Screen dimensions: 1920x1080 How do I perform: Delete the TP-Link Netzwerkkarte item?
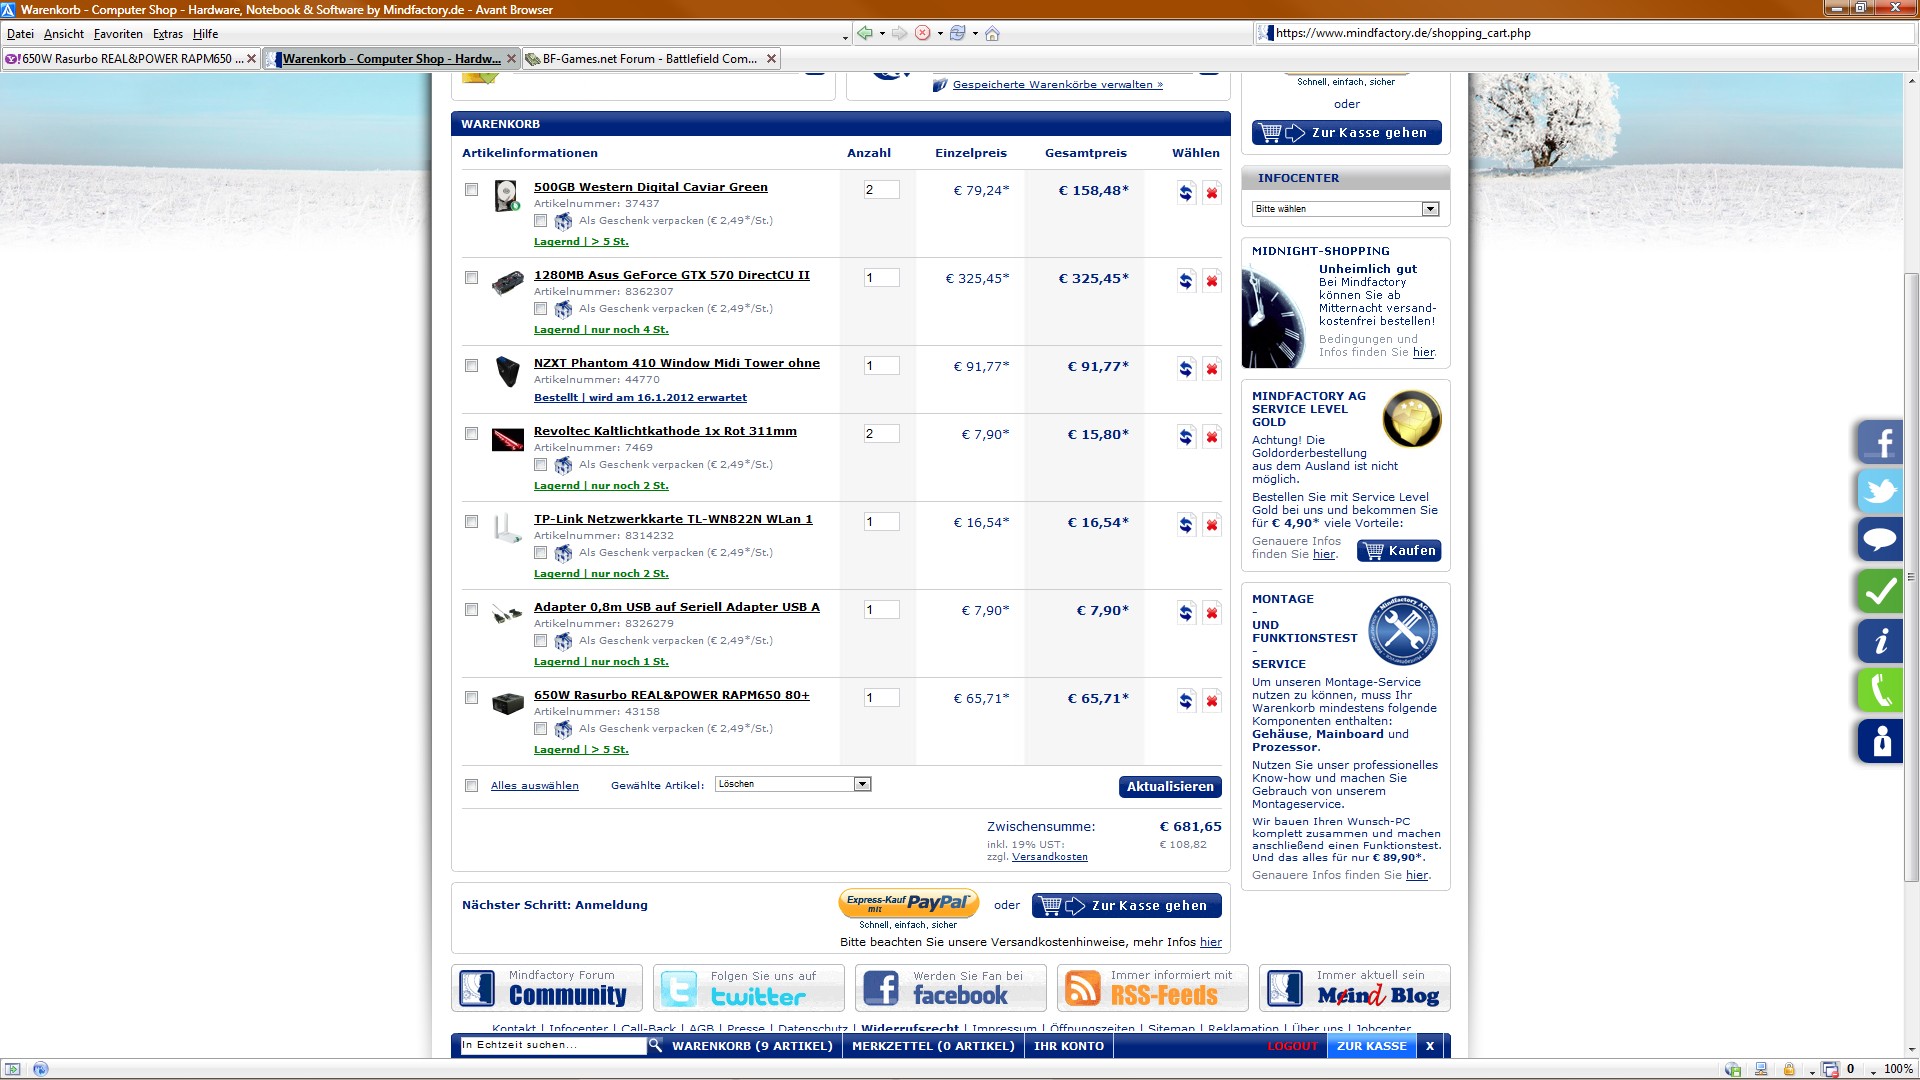[x=1211, y=525]
